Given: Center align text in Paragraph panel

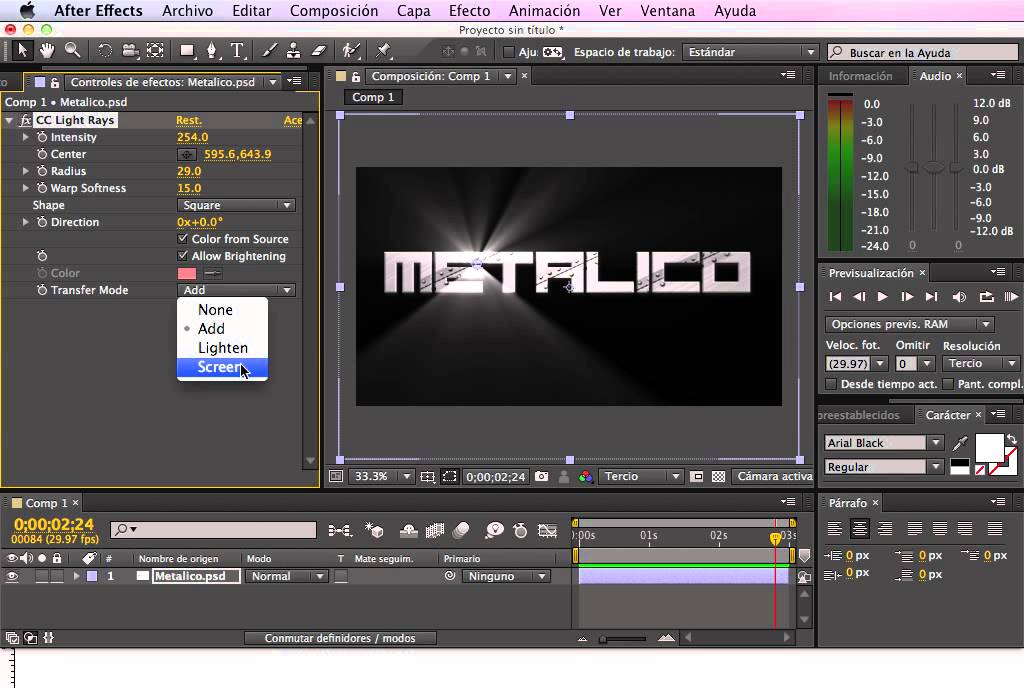Looking at the screenshot, I should point(859,528).
